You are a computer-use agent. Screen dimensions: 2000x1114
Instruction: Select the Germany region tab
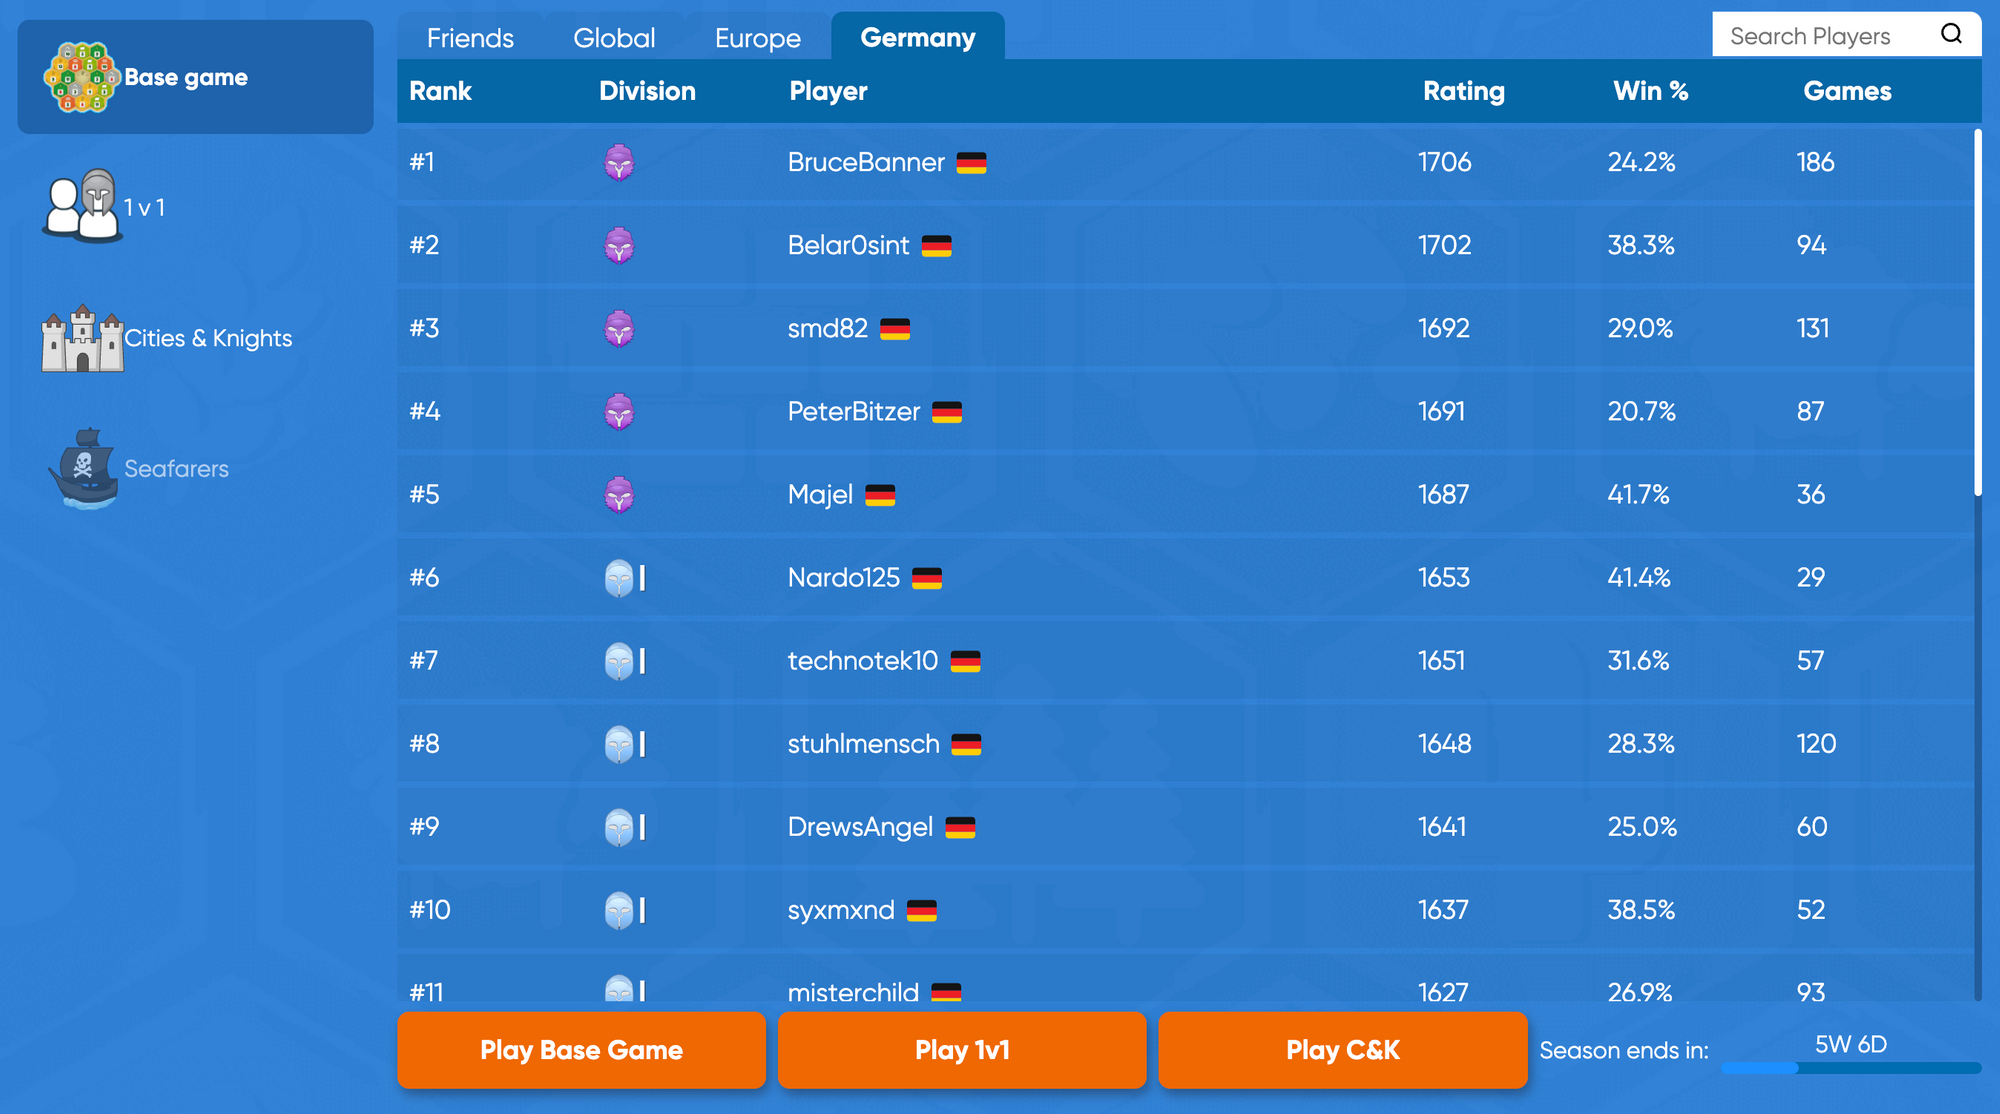click(918, 36)
